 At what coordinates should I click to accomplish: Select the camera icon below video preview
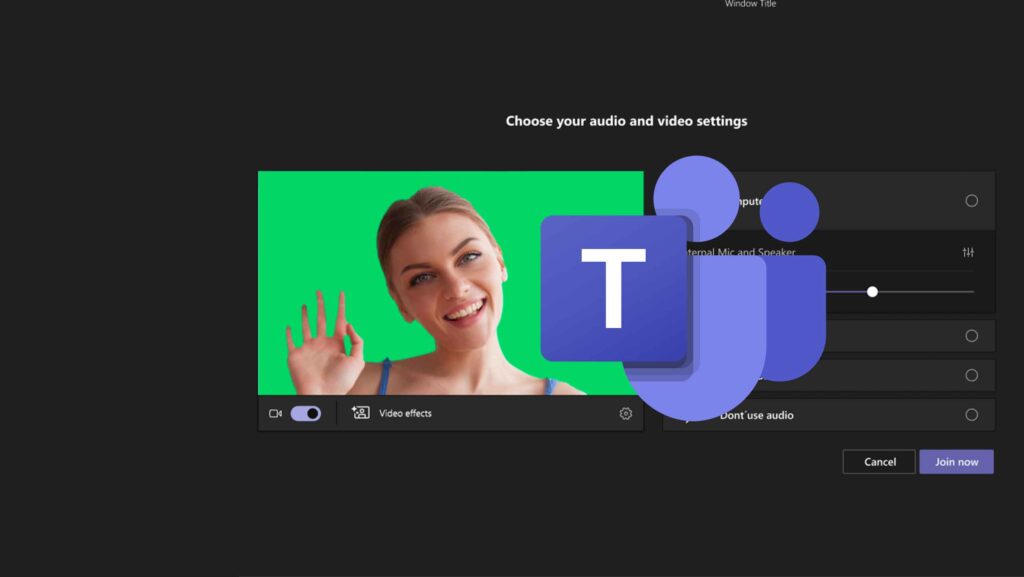click(275, 413)
